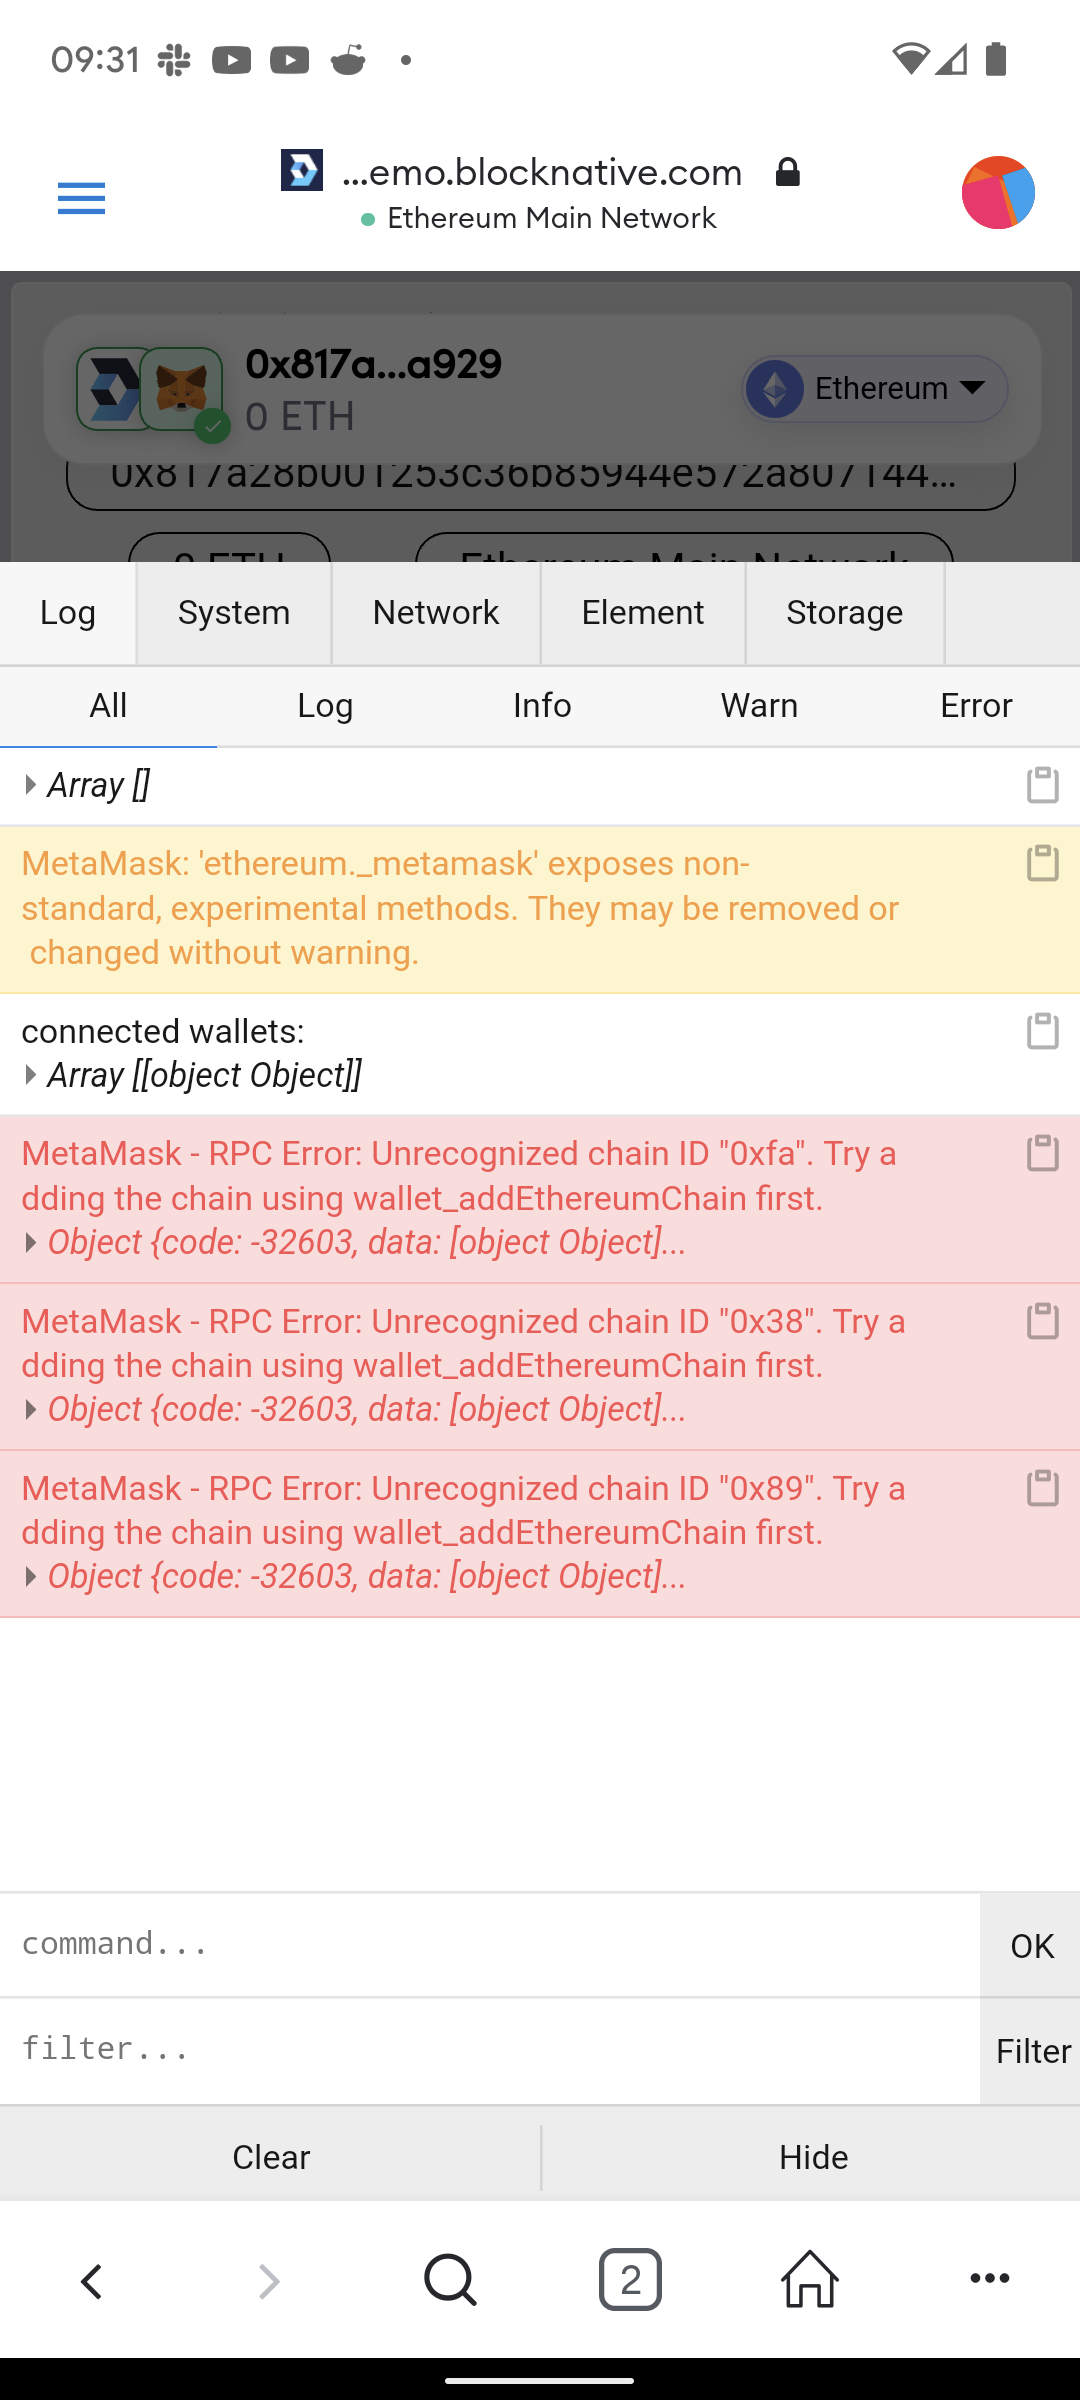Open the hamburger menu in the browser toolbar
The image size is (1080, 2400).
(80, 199)
